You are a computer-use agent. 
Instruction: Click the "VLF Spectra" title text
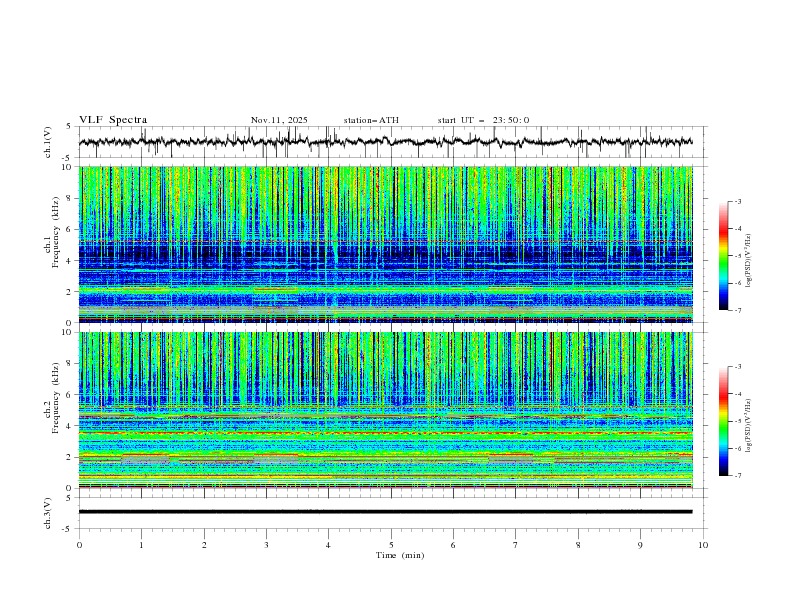(113, 120)
